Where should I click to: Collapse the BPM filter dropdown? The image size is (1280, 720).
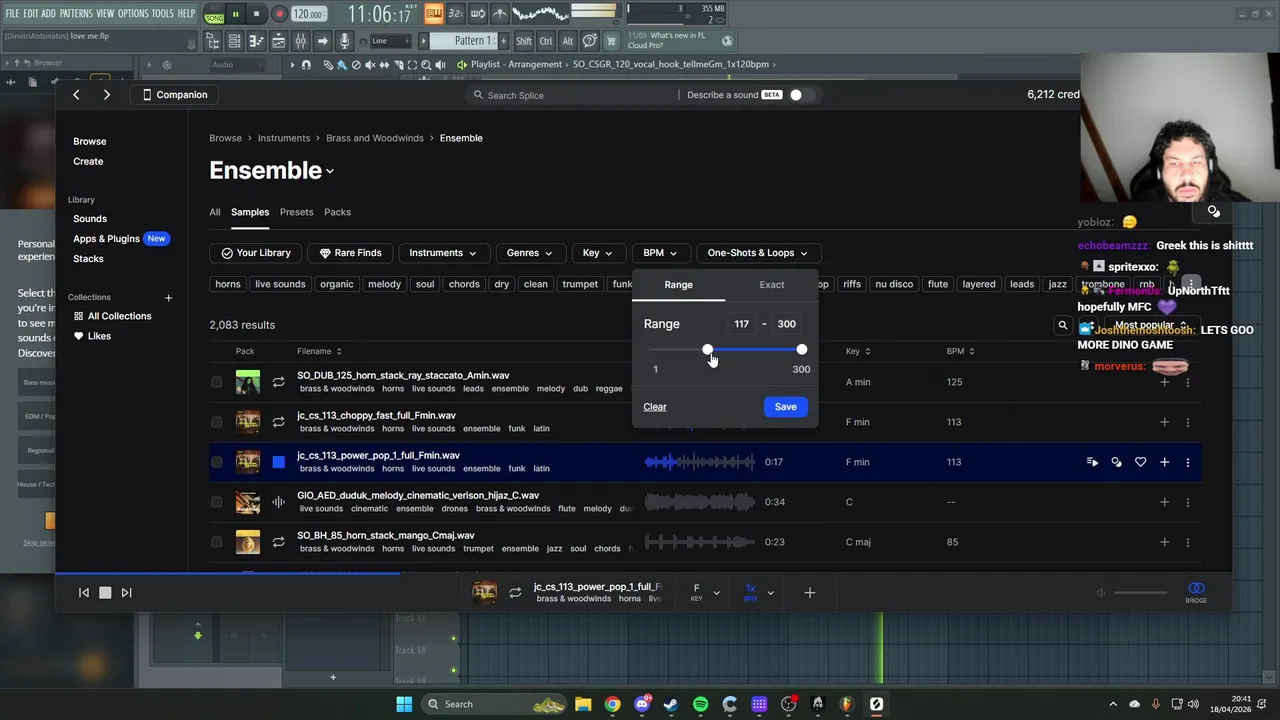point(660,253)
